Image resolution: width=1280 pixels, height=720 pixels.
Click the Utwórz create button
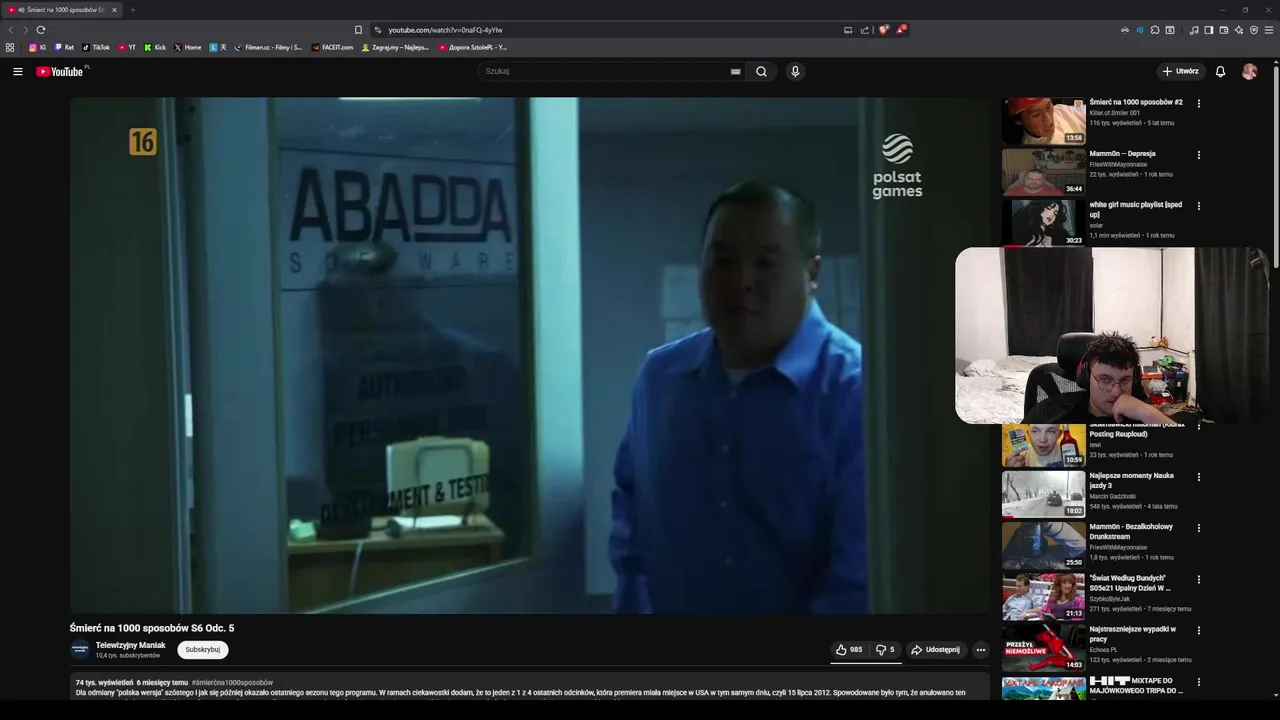tap(1180, 71)
